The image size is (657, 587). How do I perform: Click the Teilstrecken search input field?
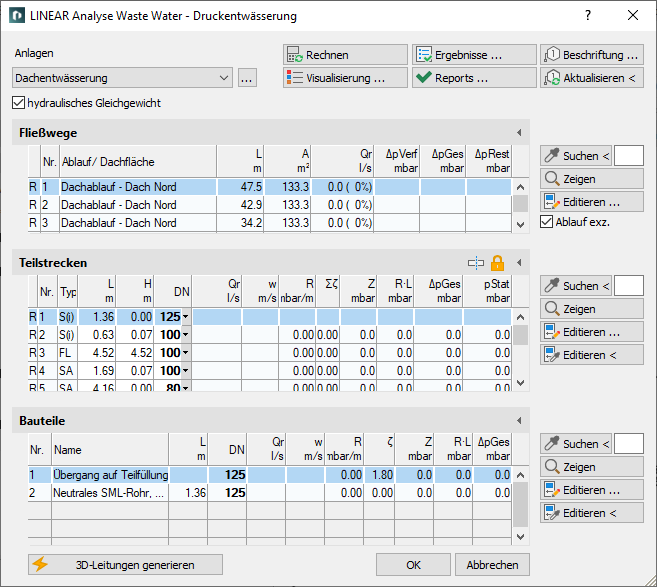[x=629, y=286]
